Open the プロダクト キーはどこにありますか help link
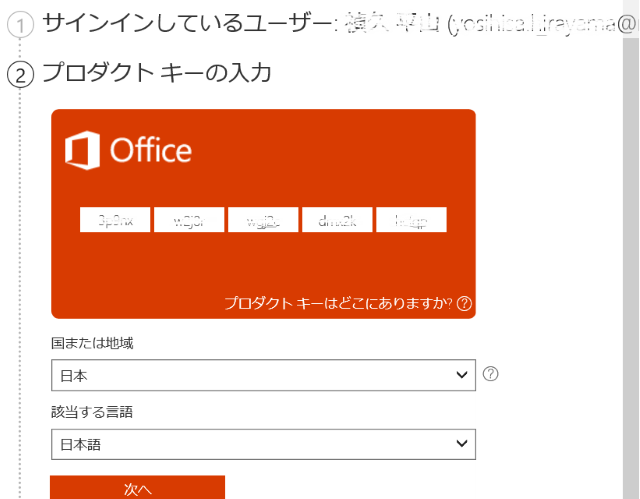This screenshot has width=640, height=499. pos(338,304)
